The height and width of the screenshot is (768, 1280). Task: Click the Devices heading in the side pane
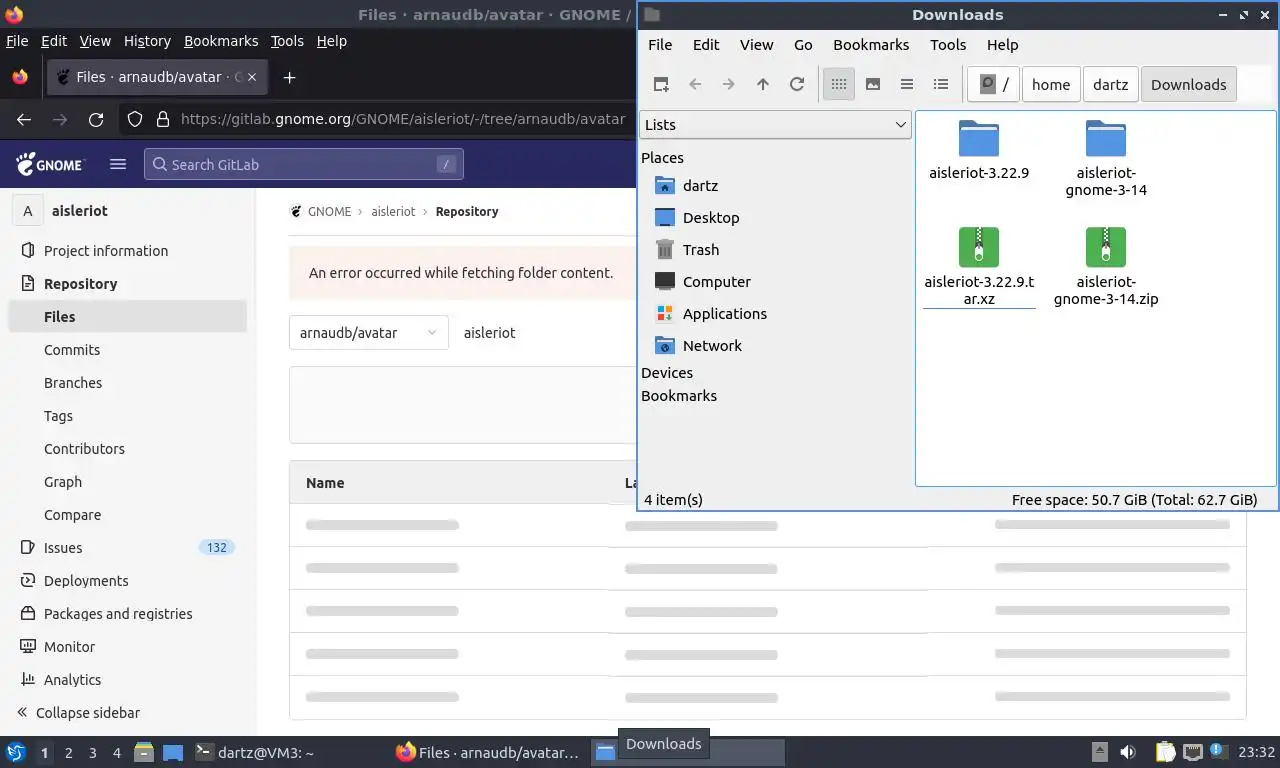click(667, 372)
